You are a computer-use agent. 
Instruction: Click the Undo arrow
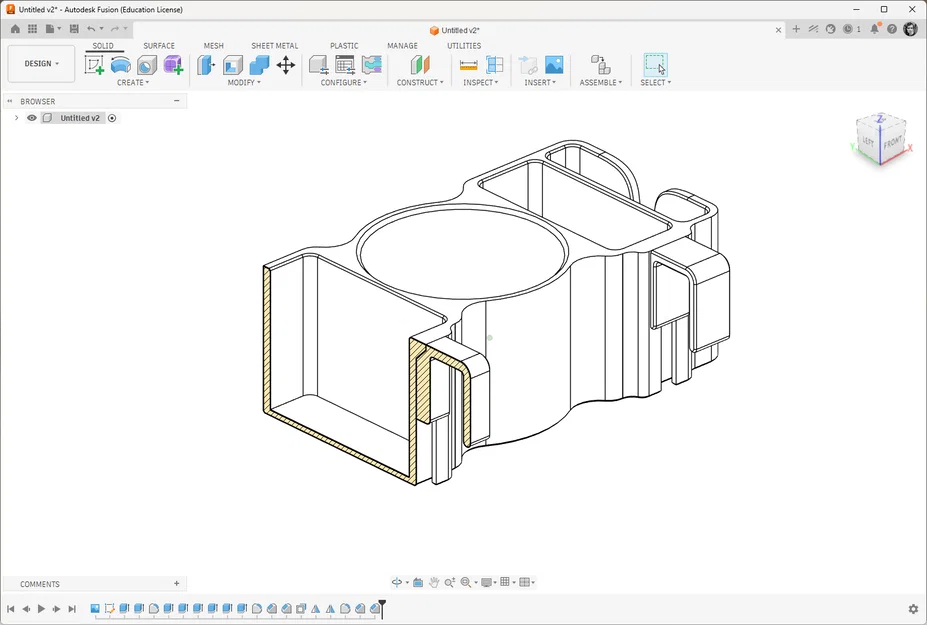[90, 29]
